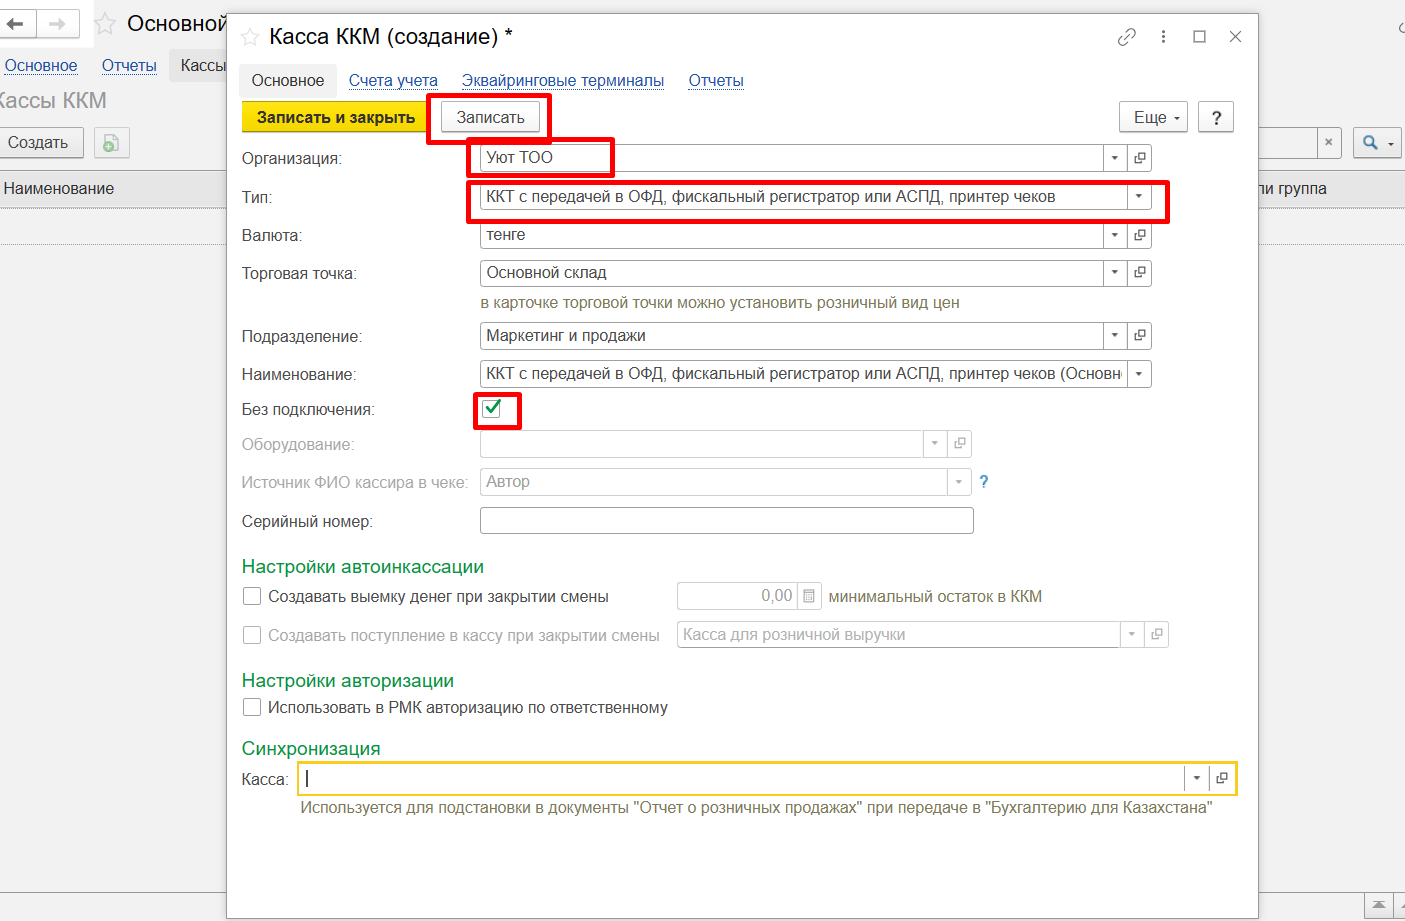This screenshot has width=1405, height=921.
Task: Click the Записать и закрыть button
Action: point(335,117)
